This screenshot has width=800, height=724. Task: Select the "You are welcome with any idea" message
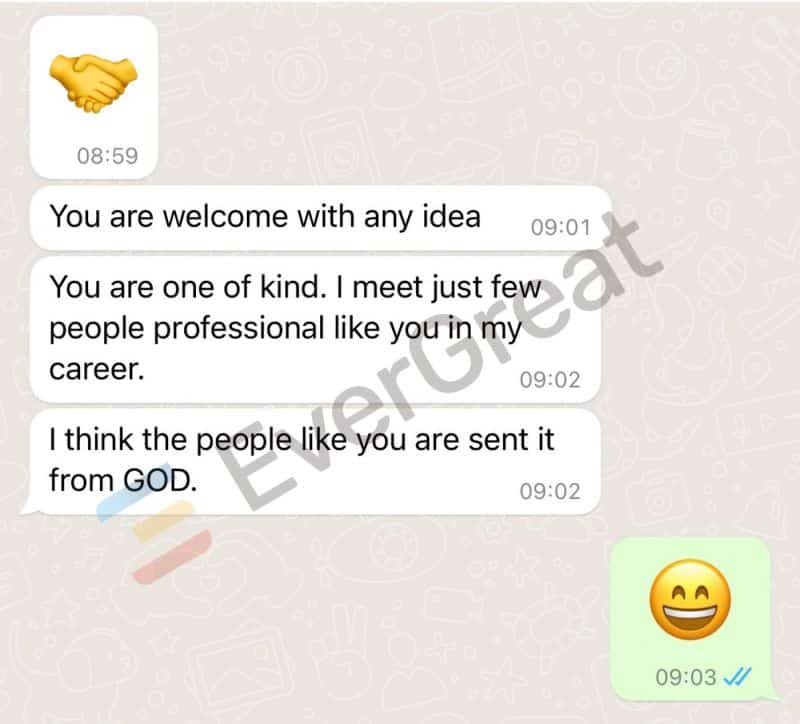[320, 218]
